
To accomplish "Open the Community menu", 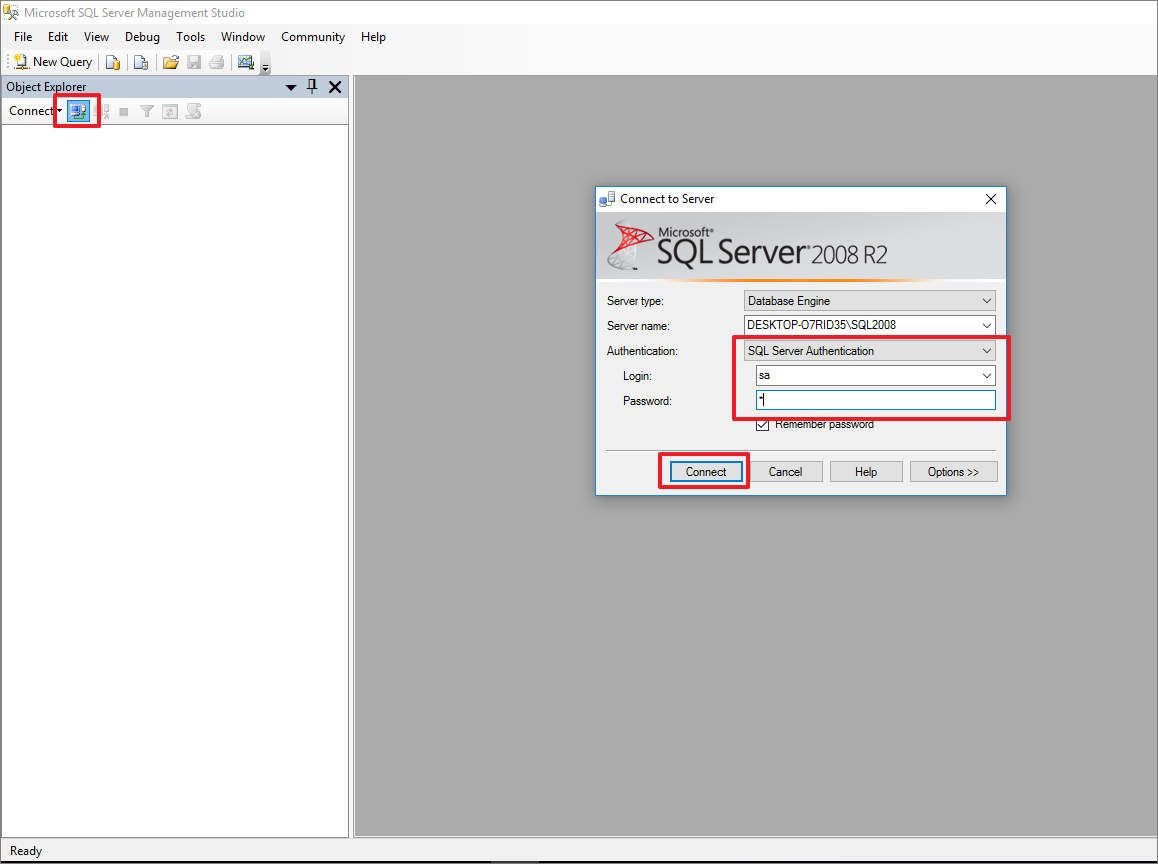I will tap(312, 37).
